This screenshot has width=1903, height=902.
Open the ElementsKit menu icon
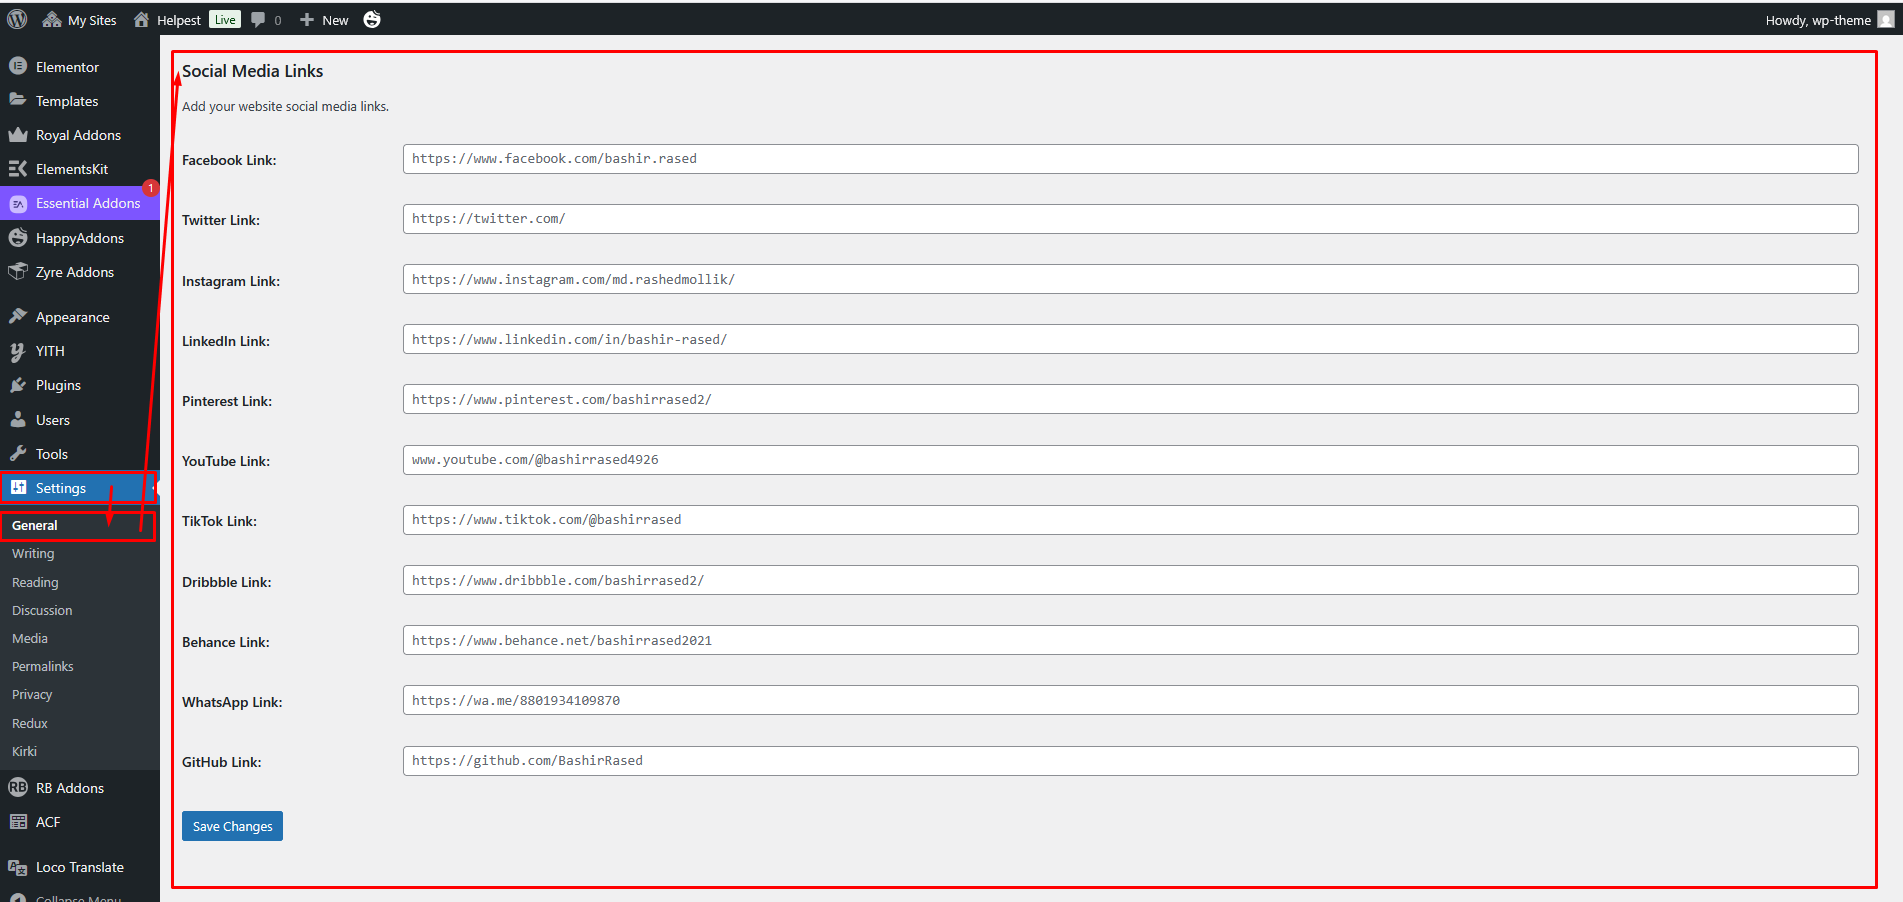(x=18, y=169)
